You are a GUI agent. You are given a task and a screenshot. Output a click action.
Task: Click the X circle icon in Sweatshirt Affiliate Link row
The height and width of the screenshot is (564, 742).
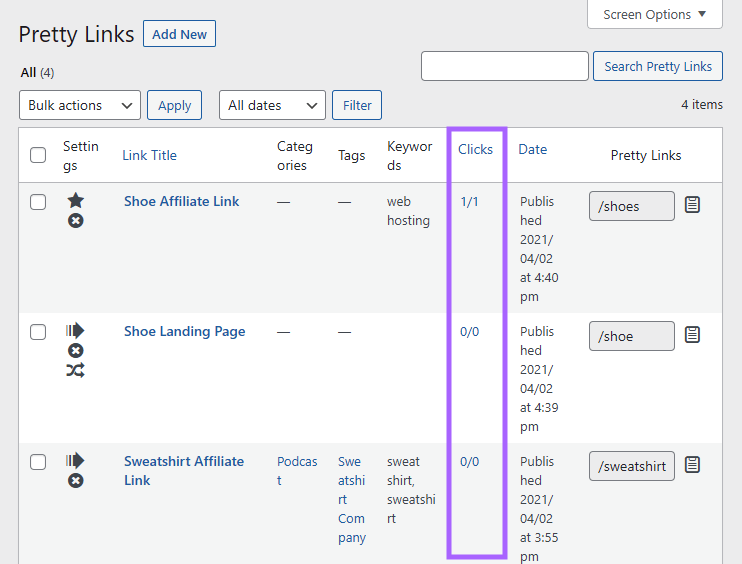[76, 481]
